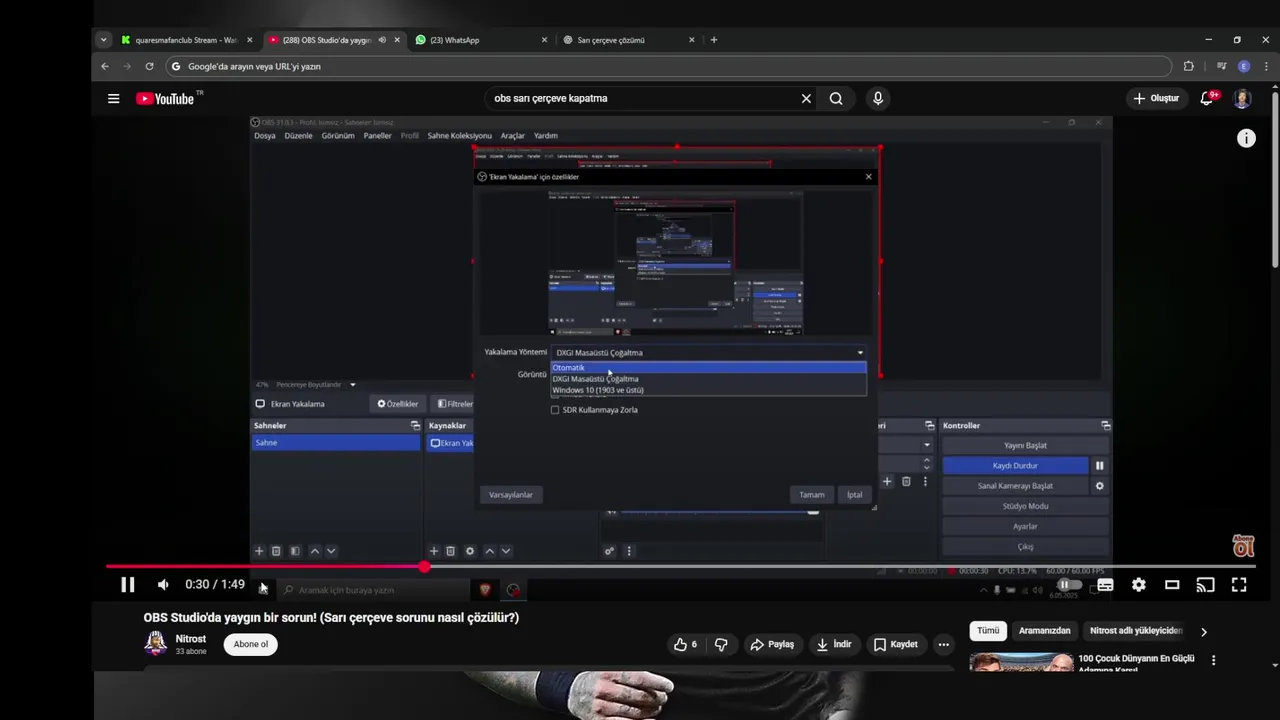Choose DXGI Masaüstü Çoğaltma list option

(x=709, y=379)
